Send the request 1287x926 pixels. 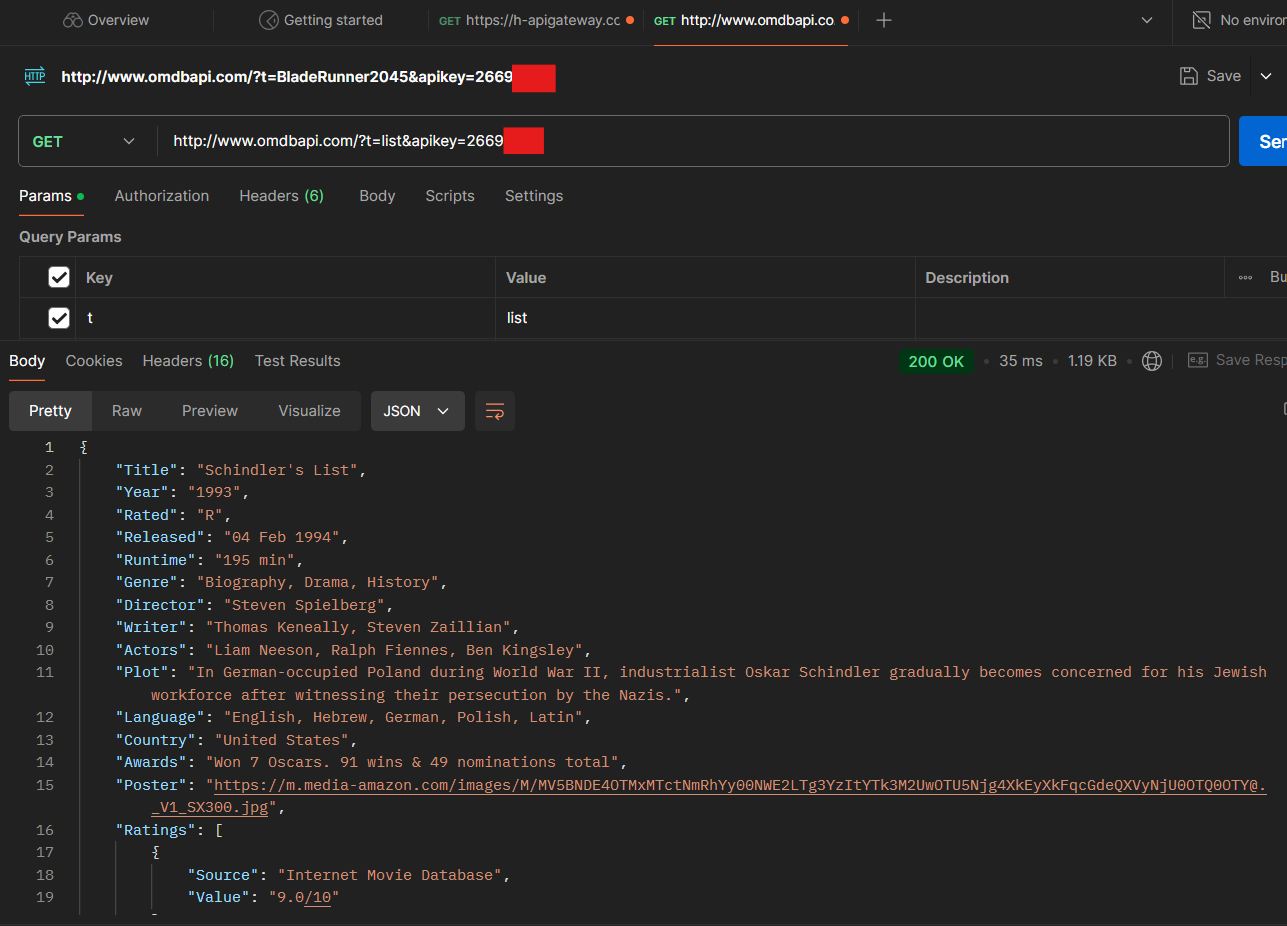[x=1263, y=141]
